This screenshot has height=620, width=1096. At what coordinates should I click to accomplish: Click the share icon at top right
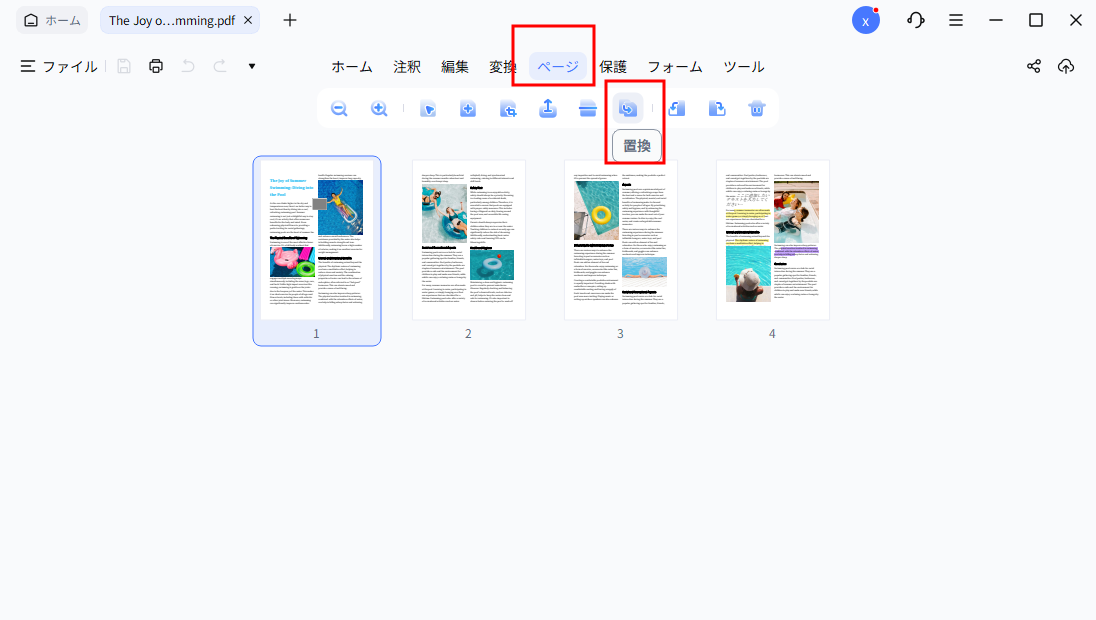click(1033, 66)
